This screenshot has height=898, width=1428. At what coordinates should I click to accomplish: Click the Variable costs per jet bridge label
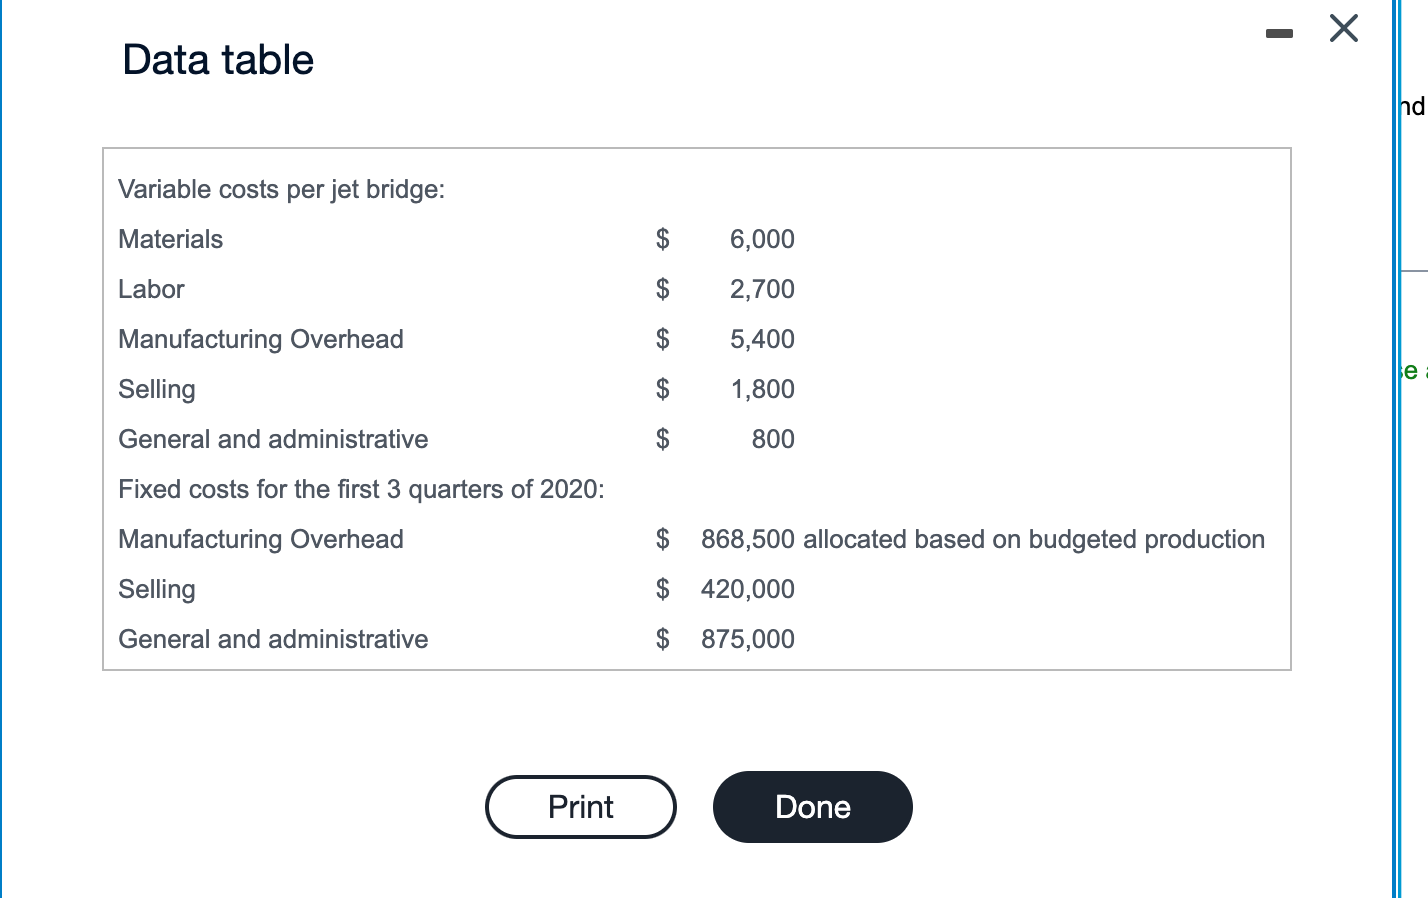[281, 189]
